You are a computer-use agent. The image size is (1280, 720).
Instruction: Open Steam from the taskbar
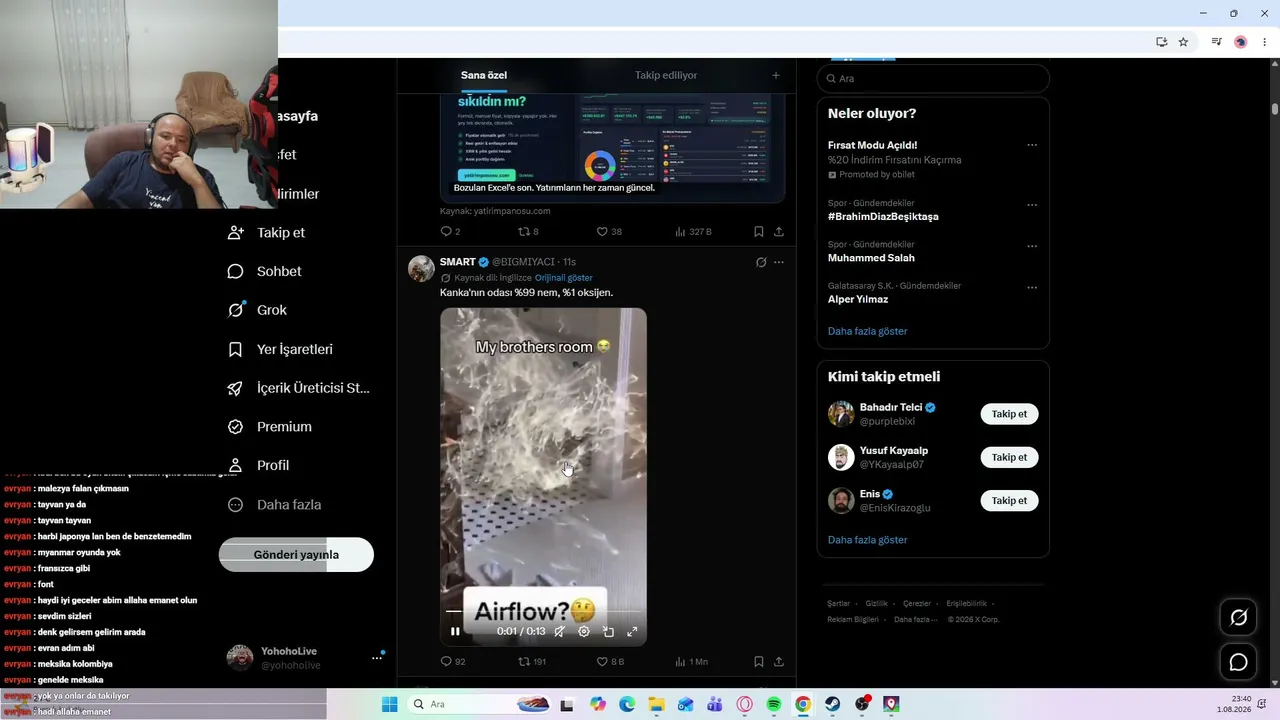pyautogui.click(x=833, y=704)
